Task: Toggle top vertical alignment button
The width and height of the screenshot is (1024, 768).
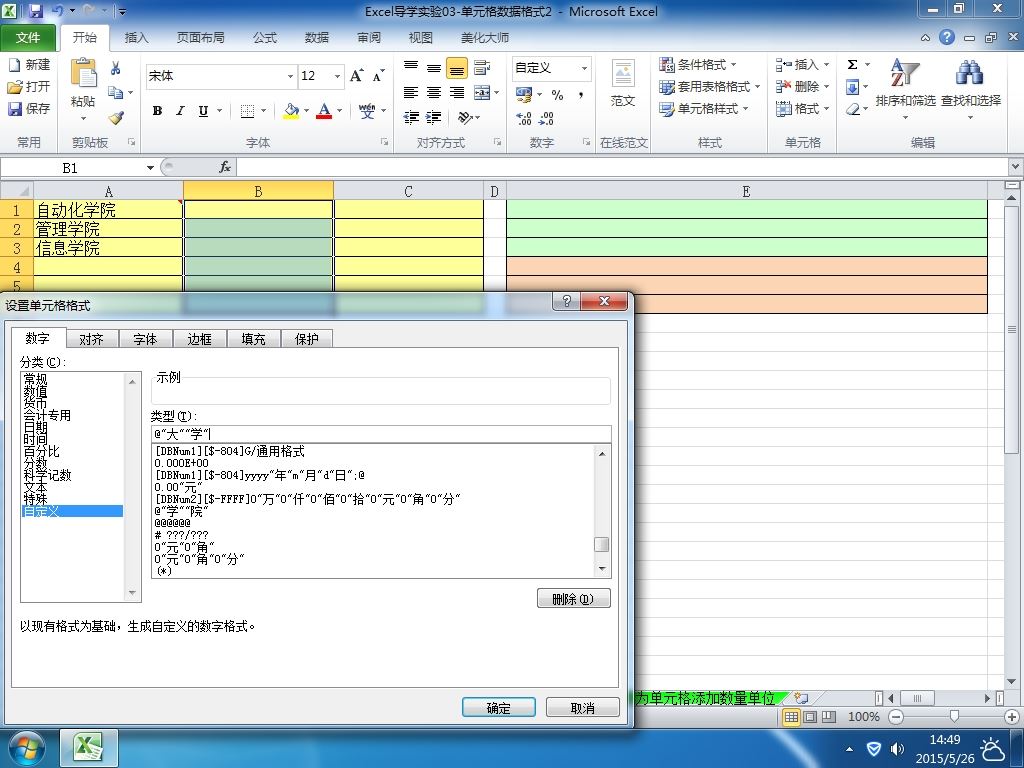Action: [411, 67]
